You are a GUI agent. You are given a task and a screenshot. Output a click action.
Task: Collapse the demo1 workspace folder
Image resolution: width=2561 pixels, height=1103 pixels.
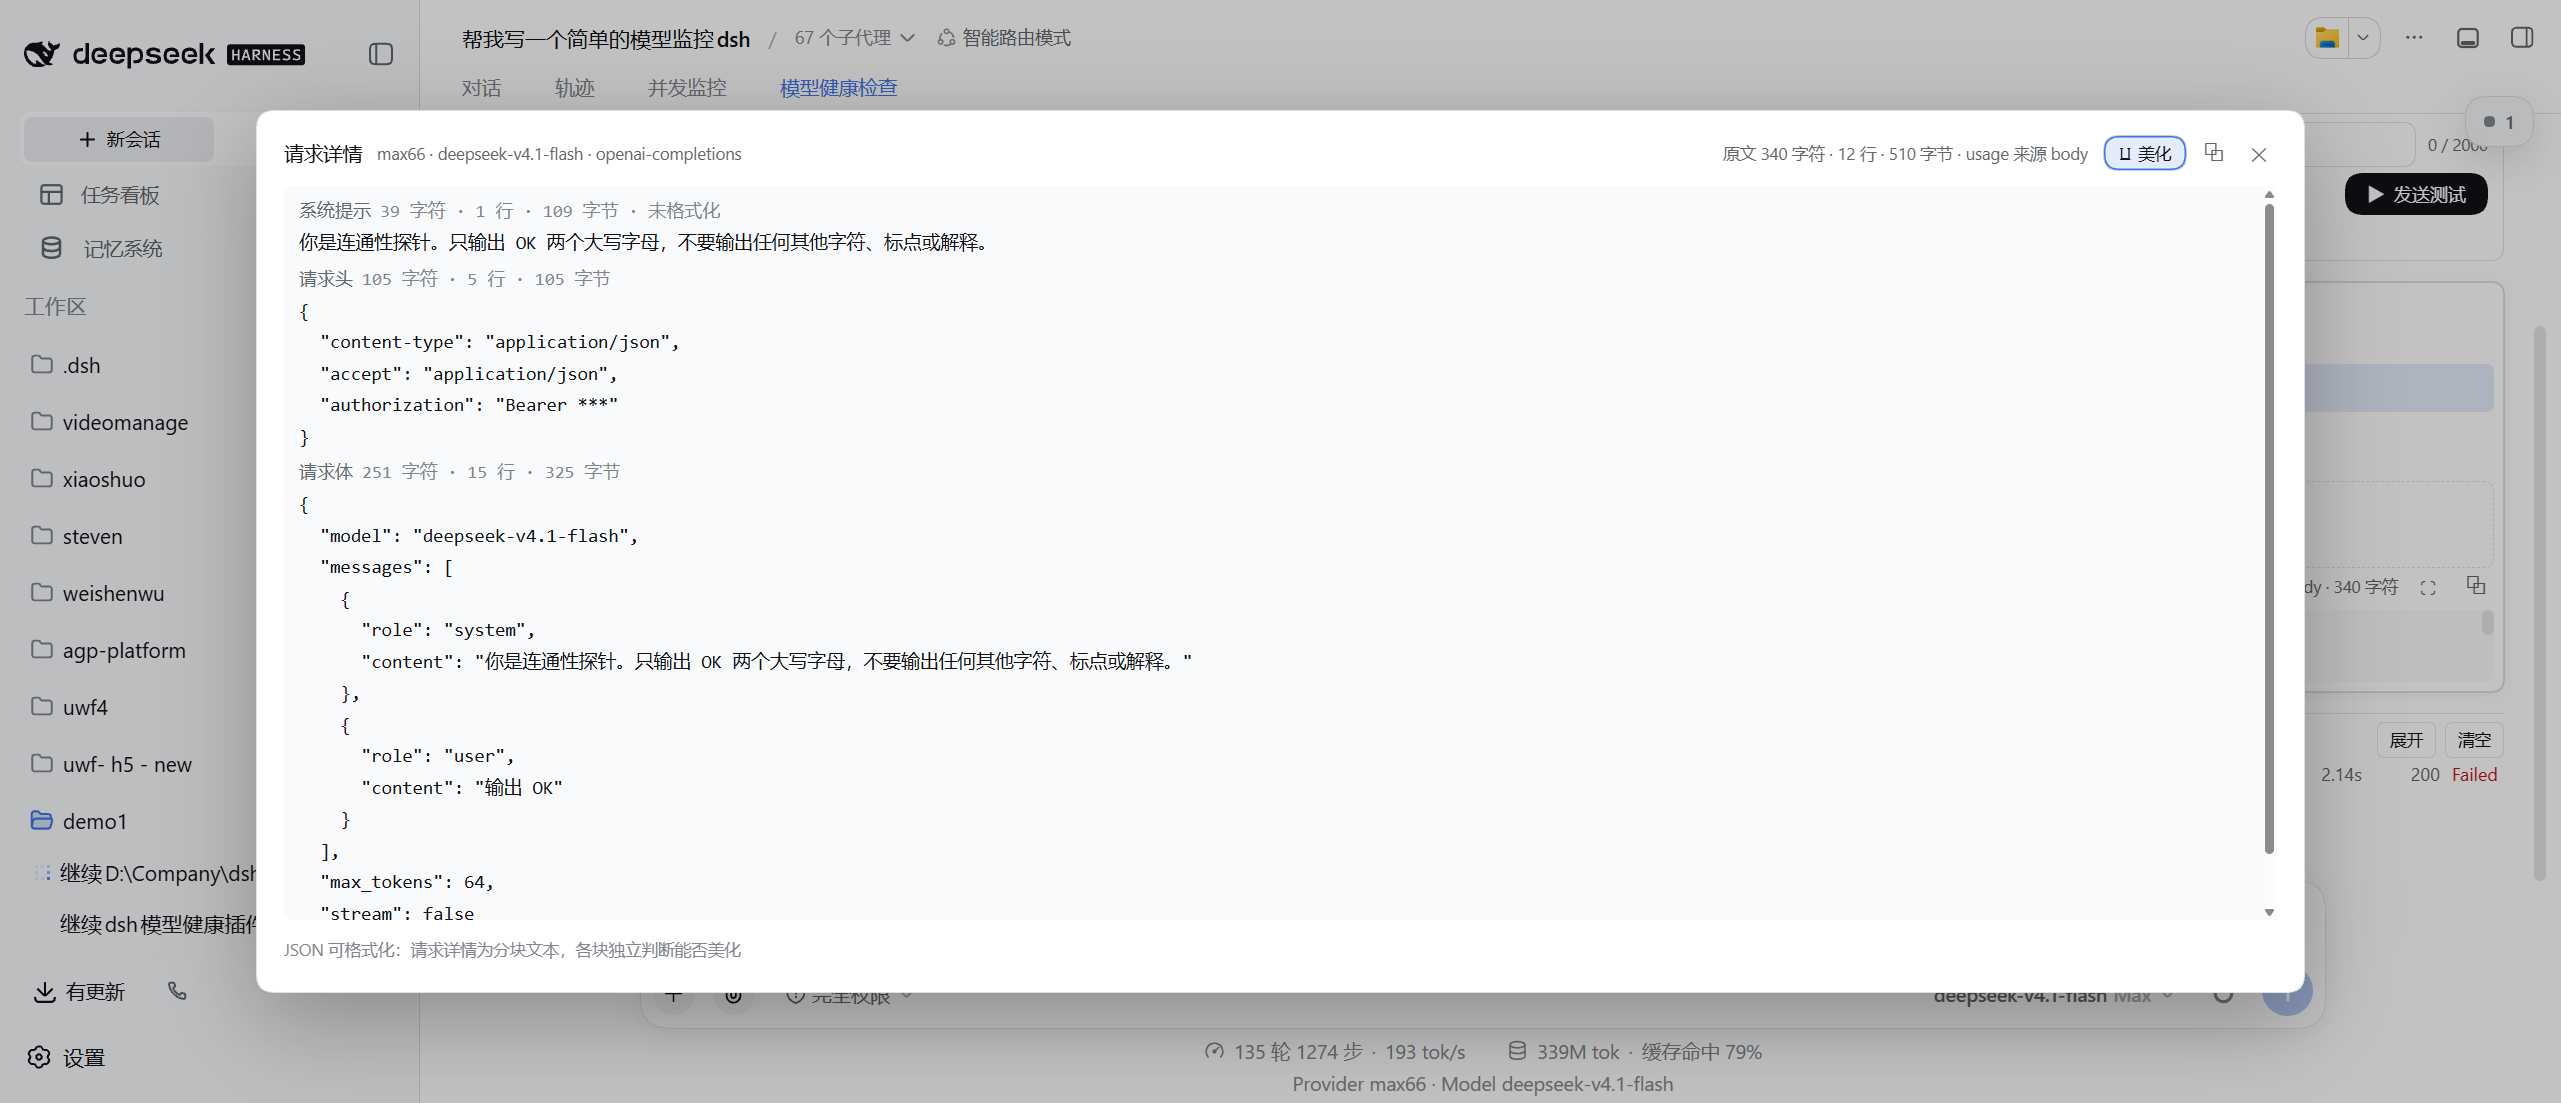[79, 821]
